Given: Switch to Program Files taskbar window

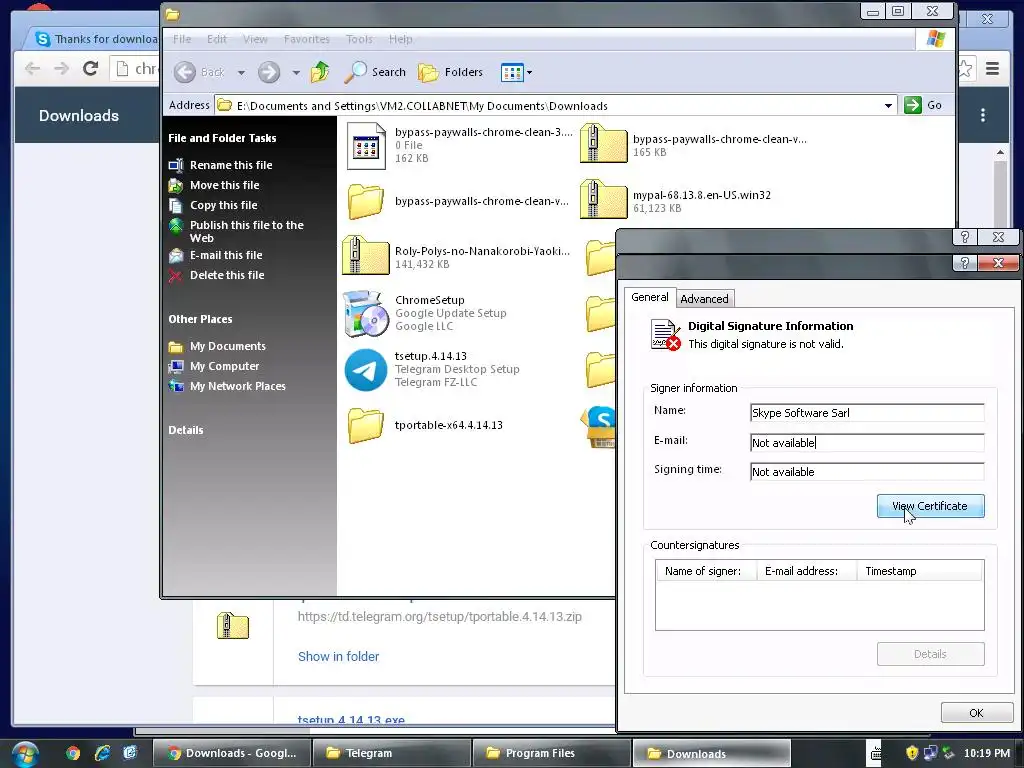Looking at the screenshot, I should (552, 753).
